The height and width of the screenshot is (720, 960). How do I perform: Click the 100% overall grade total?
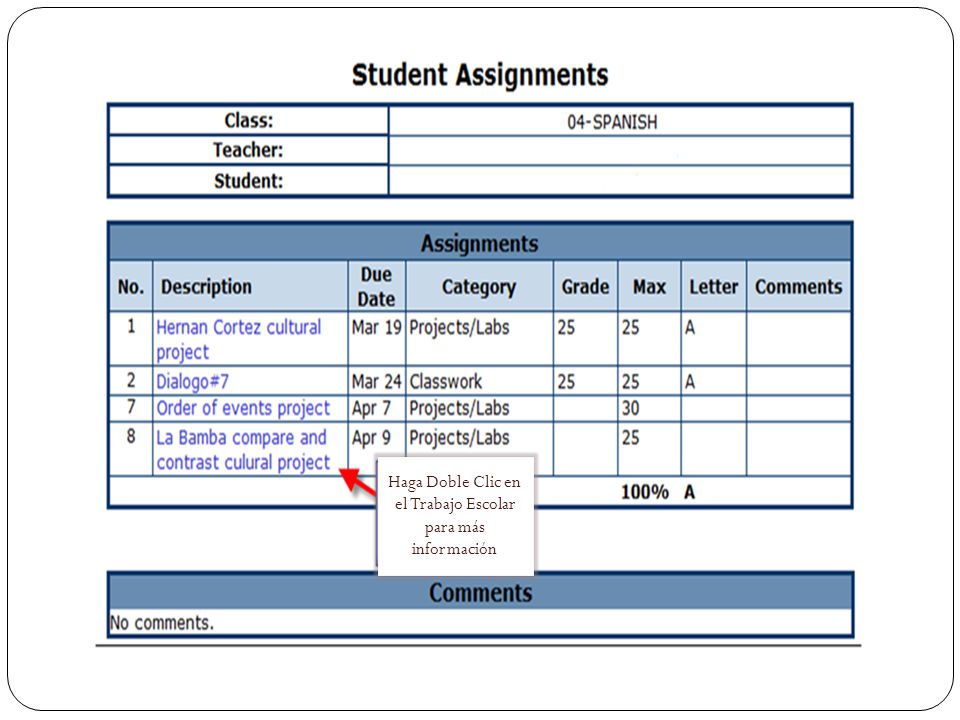(x=645, y=492)
